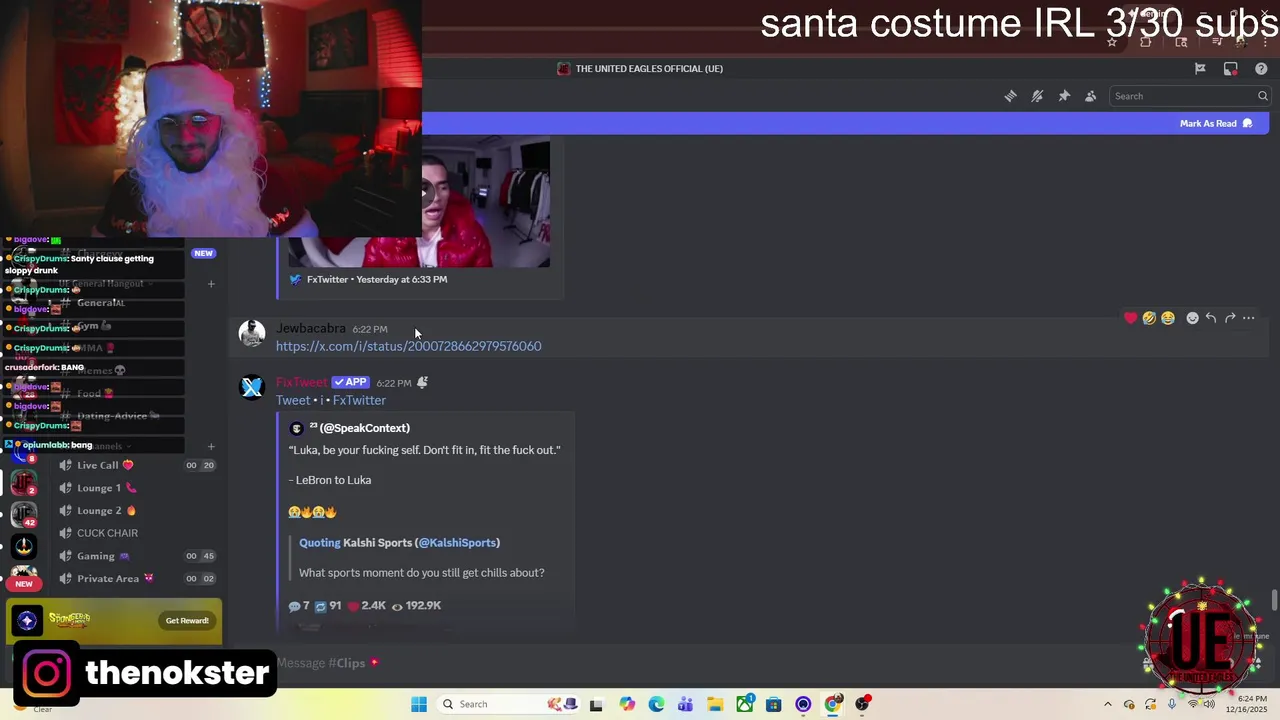The image size is (1280, 720).
Task: Open the server icon with badge 42
Action: pyautogui.click(x=23, y=515)
